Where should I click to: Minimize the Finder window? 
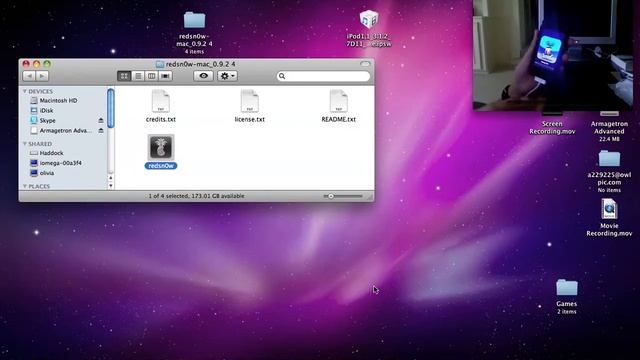36,64
